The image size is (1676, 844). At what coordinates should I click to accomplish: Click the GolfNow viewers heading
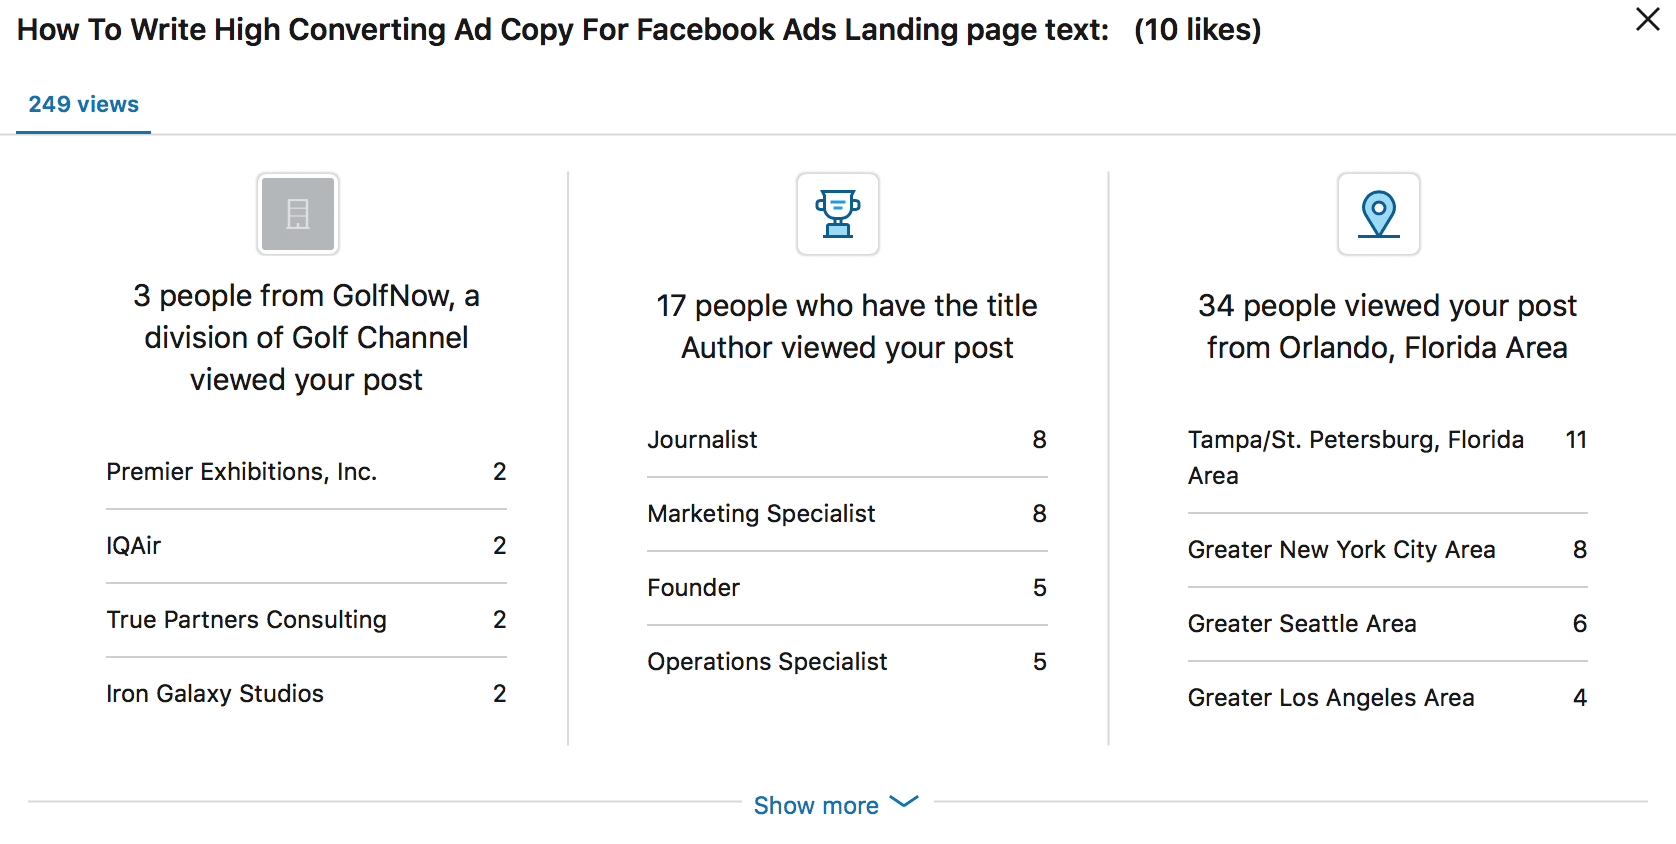pos(306,338)
